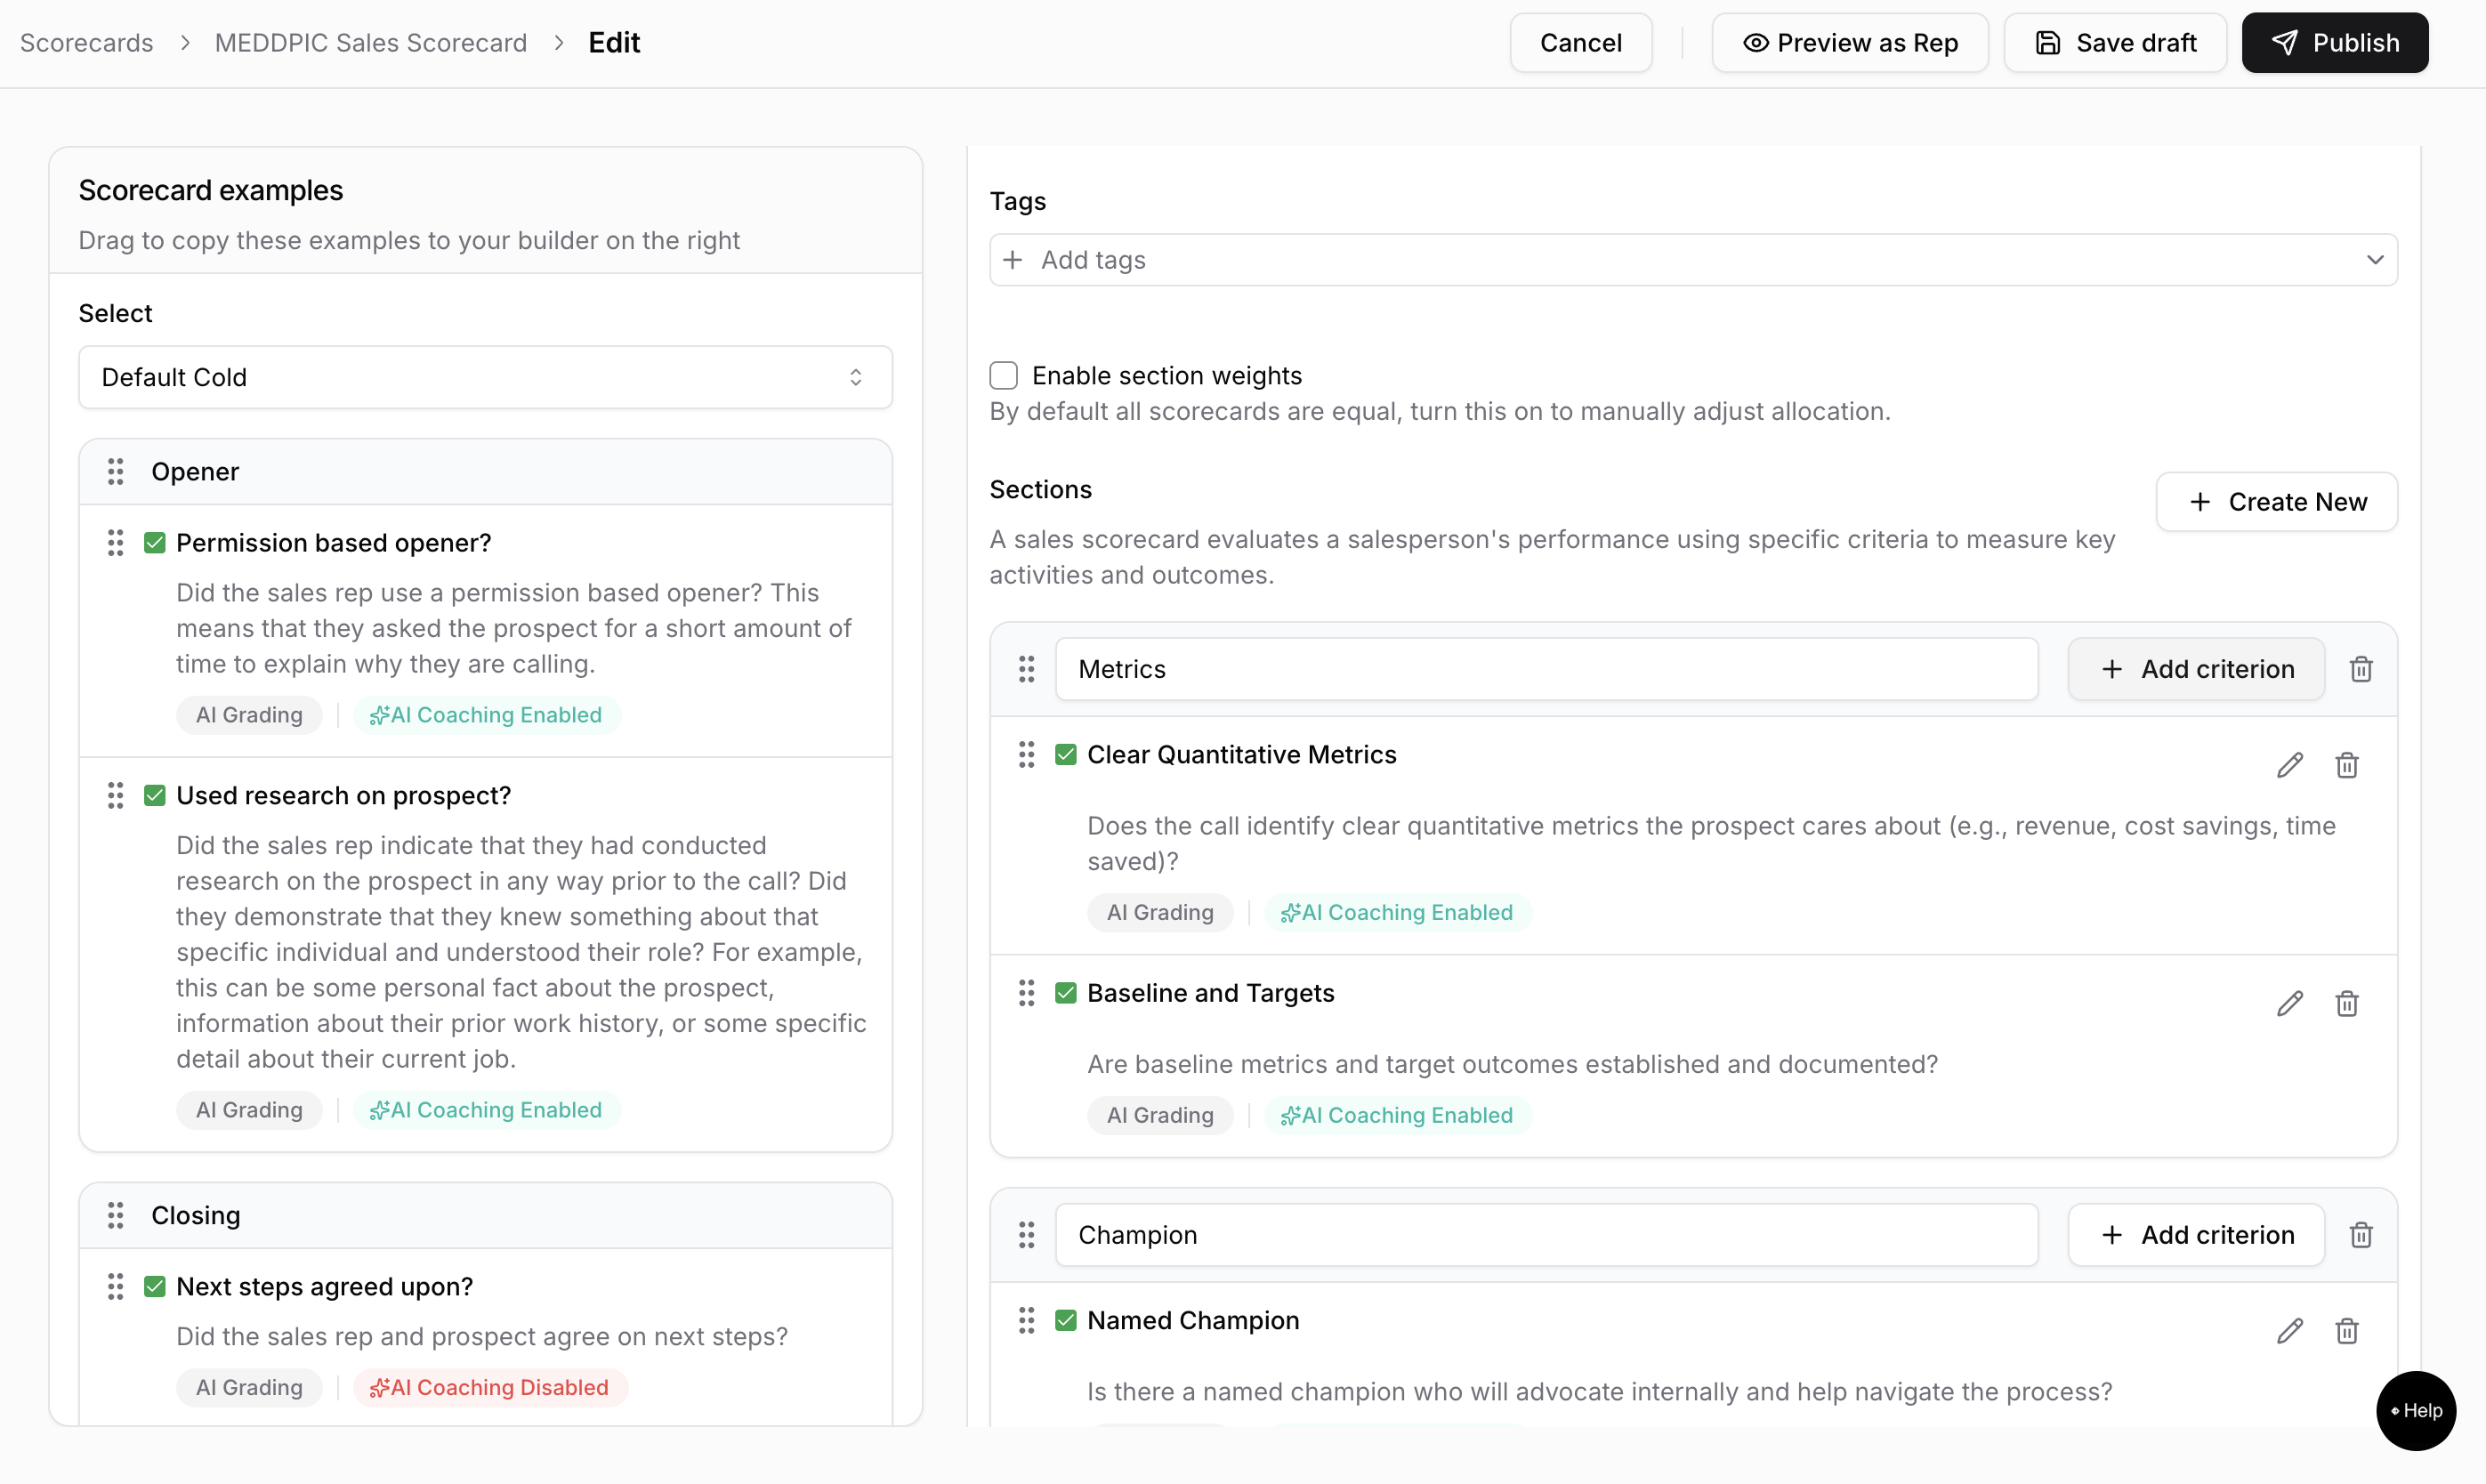This screenshot has height=1484, width=2486.
Task: Click AI Coaching Disabled badge on Next steps
Action: (x=490, y=1387)
